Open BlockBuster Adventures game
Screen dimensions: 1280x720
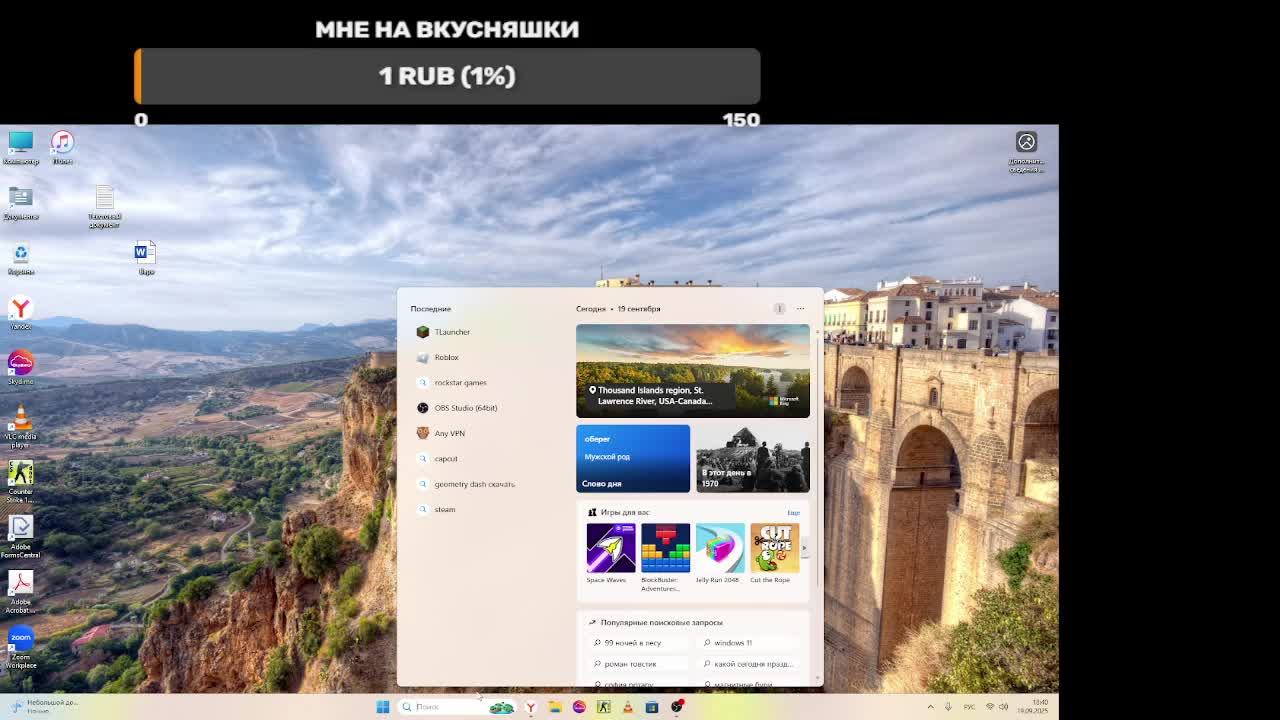[665, 557]
